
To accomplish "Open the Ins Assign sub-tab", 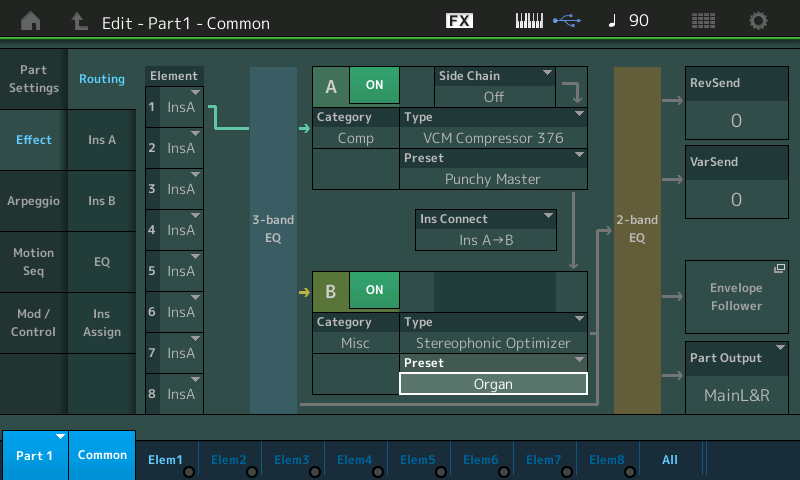I will [101, 322].
